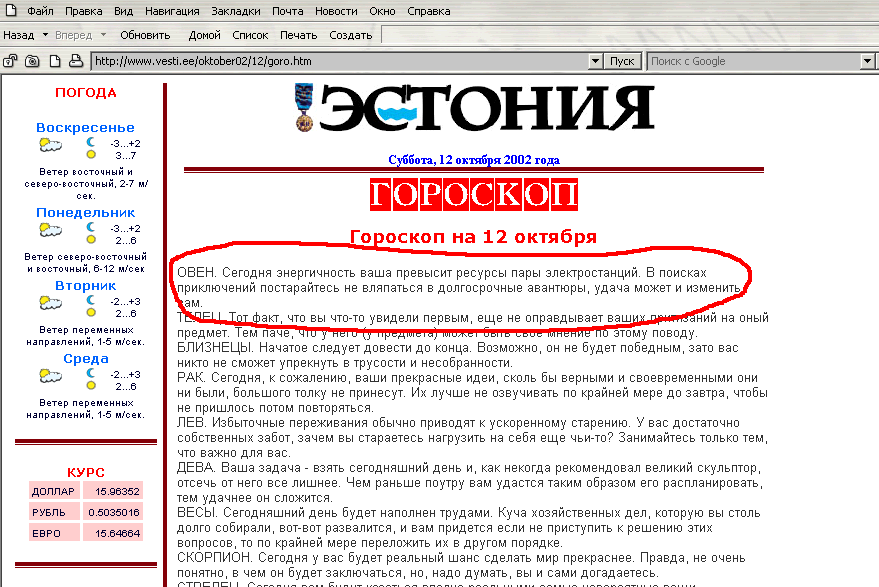The image size is (879, 587).
Task: Click the yellow sun icon under Понедельник
Action: point(91,240)
